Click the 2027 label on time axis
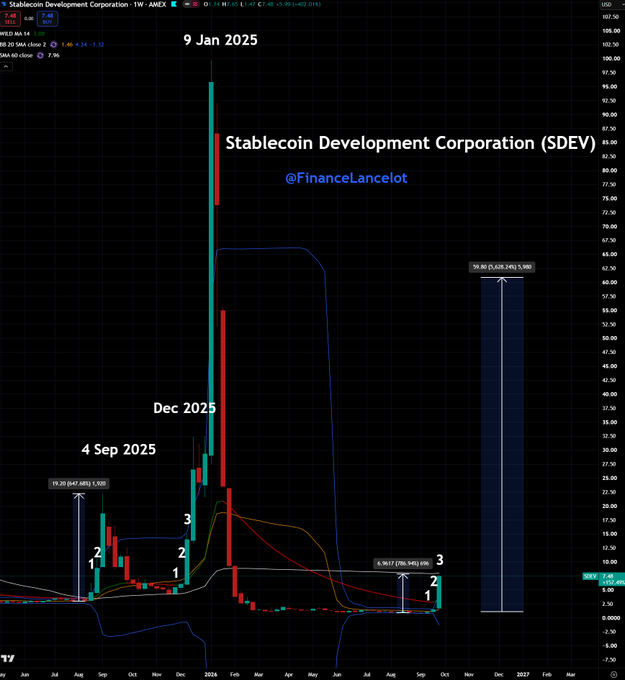Viewport: 625px width, 680px height. [523, 674]
